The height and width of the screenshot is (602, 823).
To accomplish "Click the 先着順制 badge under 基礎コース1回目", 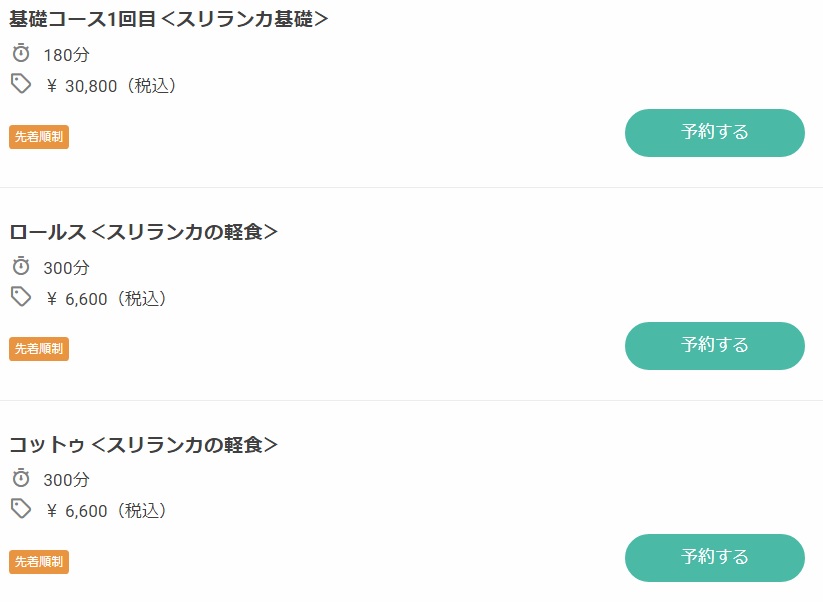I will pyautogui.click(x=39, y=137).
